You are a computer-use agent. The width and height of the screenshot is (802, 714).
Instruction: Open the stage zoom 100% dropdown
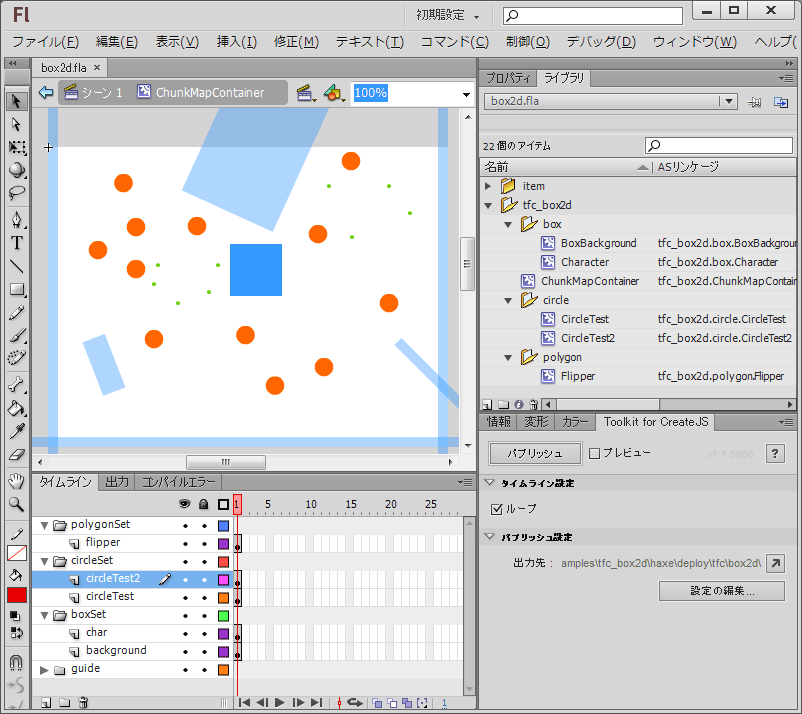[466, 93]
